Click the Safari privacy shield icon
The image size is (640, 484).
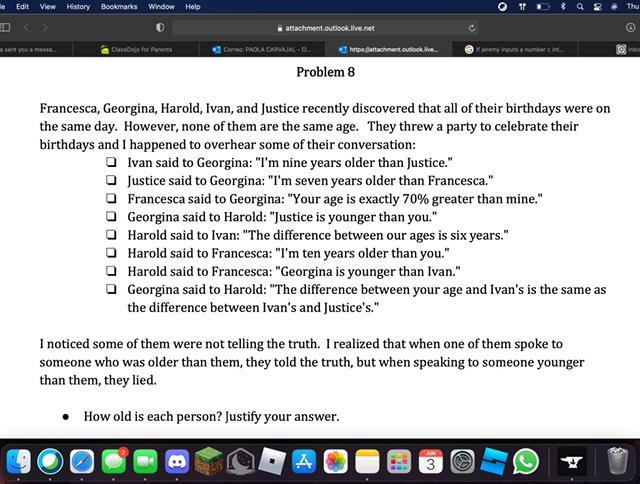[x=160, y=28]
